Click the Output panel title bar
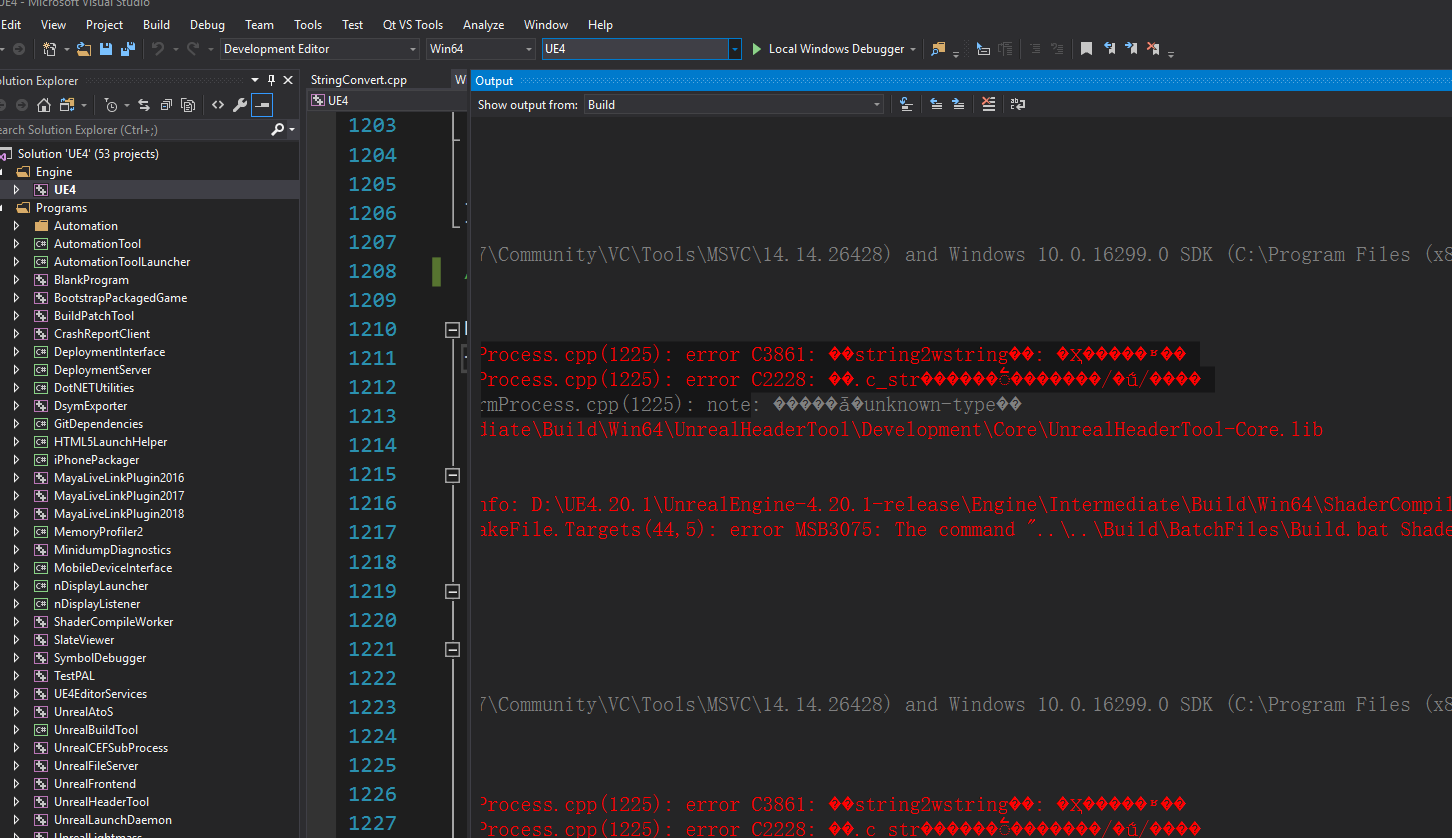Image resolution: width=1452 pixels, height=838 pixels. pyautogui.click(x=961, y=81)
